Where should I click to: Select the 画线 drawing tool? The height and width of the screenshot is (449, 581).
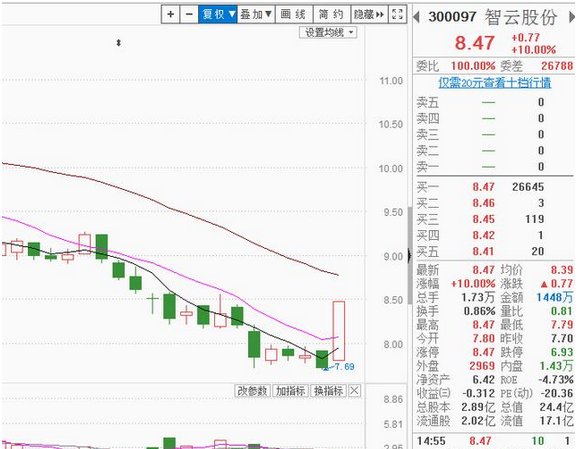294,14
